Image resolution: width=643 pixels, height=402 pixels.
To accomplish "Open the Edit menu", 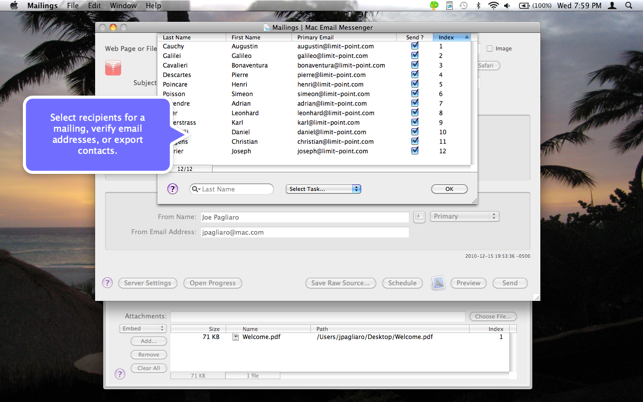I will click(x=94, y=5).
